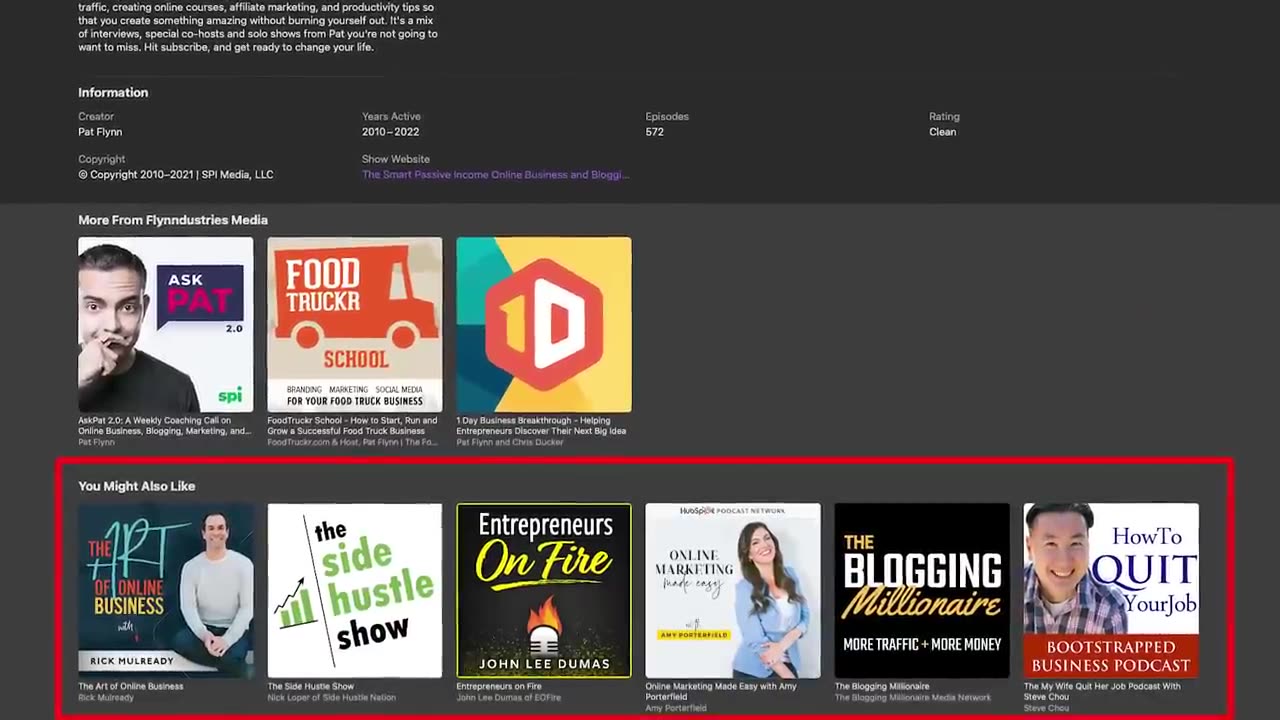Select 'The Blogging Millionaire Media Network' author text
1280x720 pixels.
[x=913, y=697]
